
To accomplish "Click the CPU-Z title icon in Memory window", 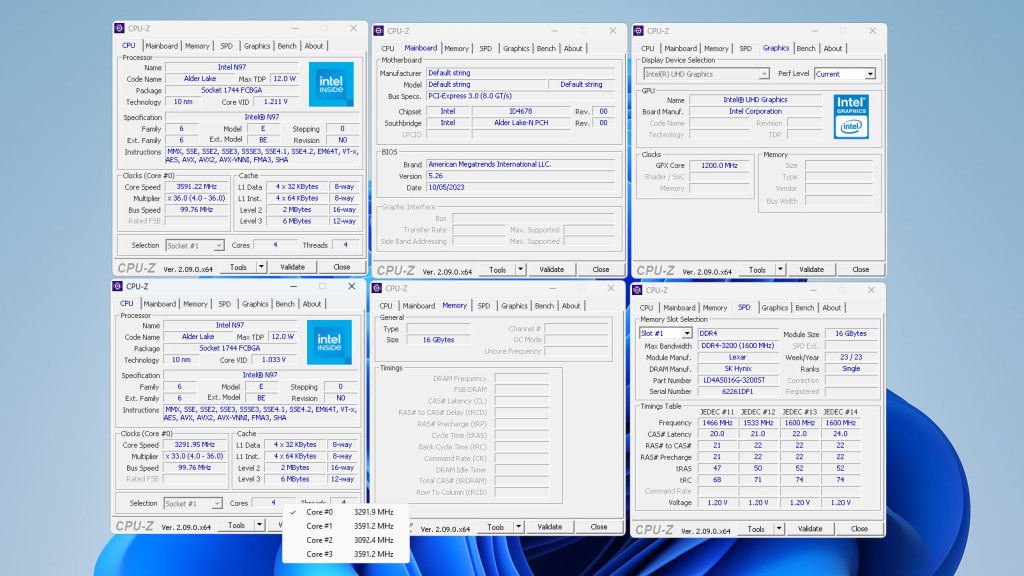I will 377,288.
